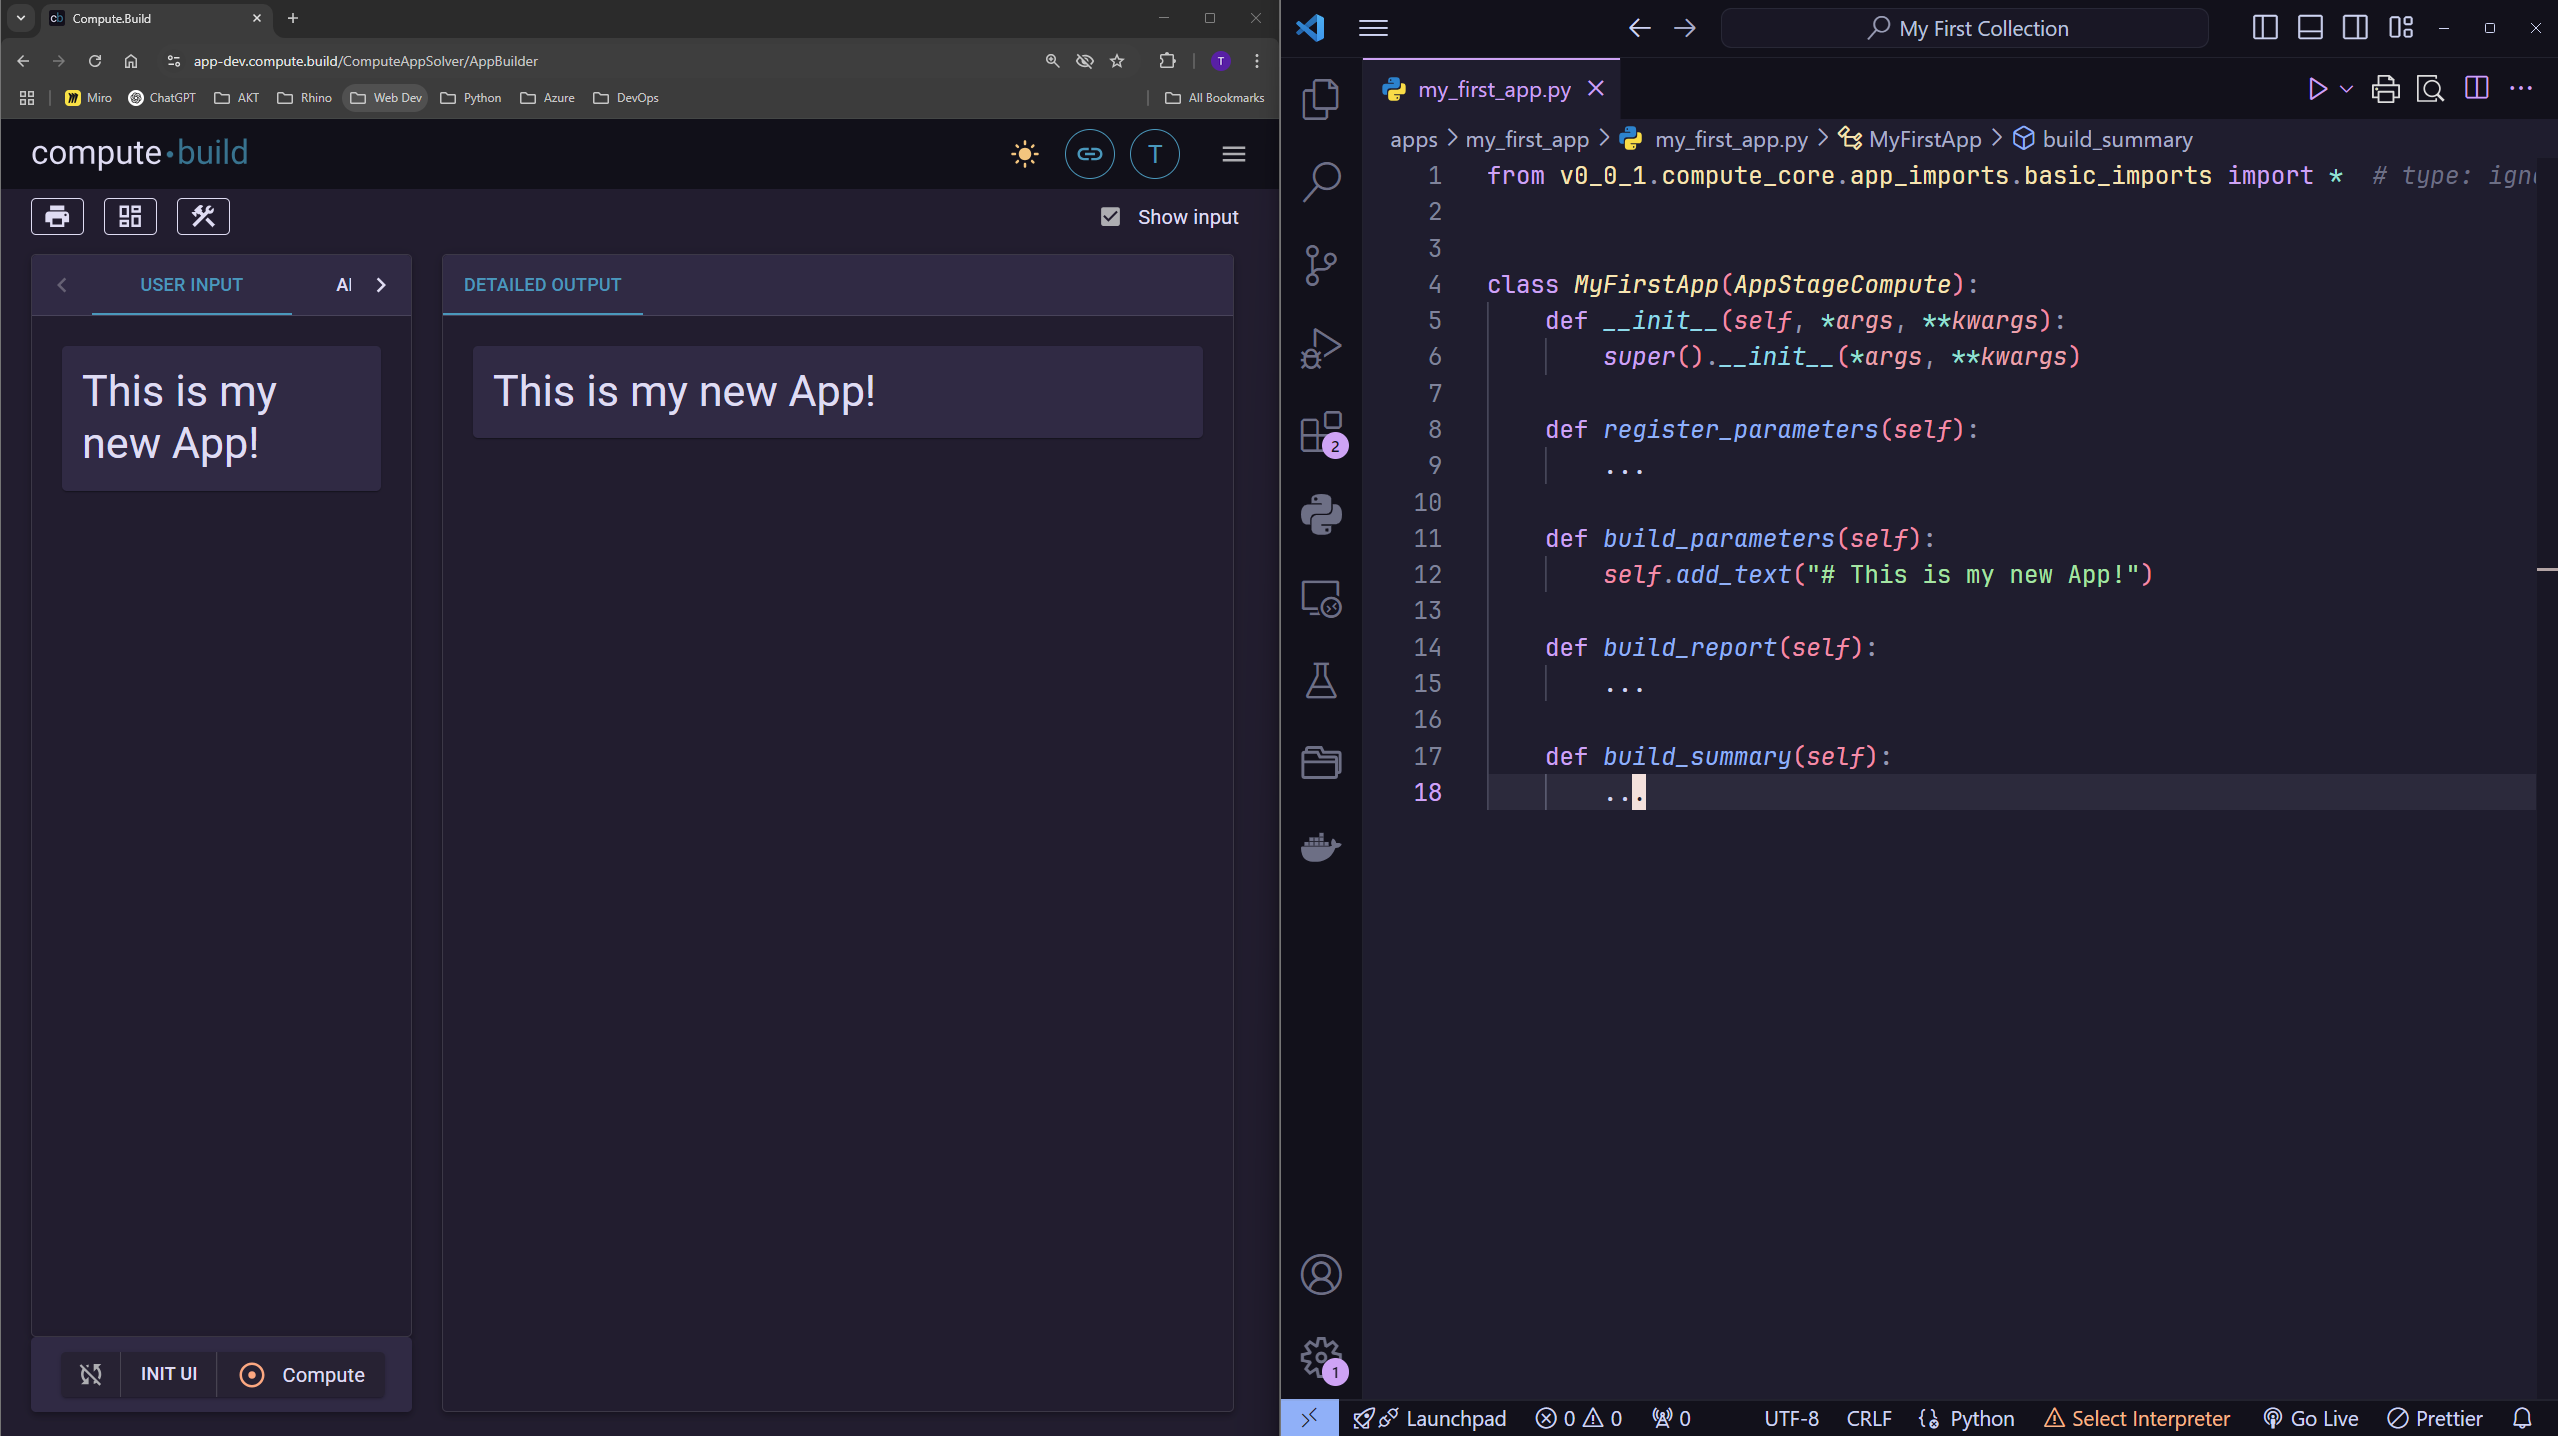Open the VS Code hamburger menu
The width and height of the screenshot is (2558, 1436).
point(1373,28)
